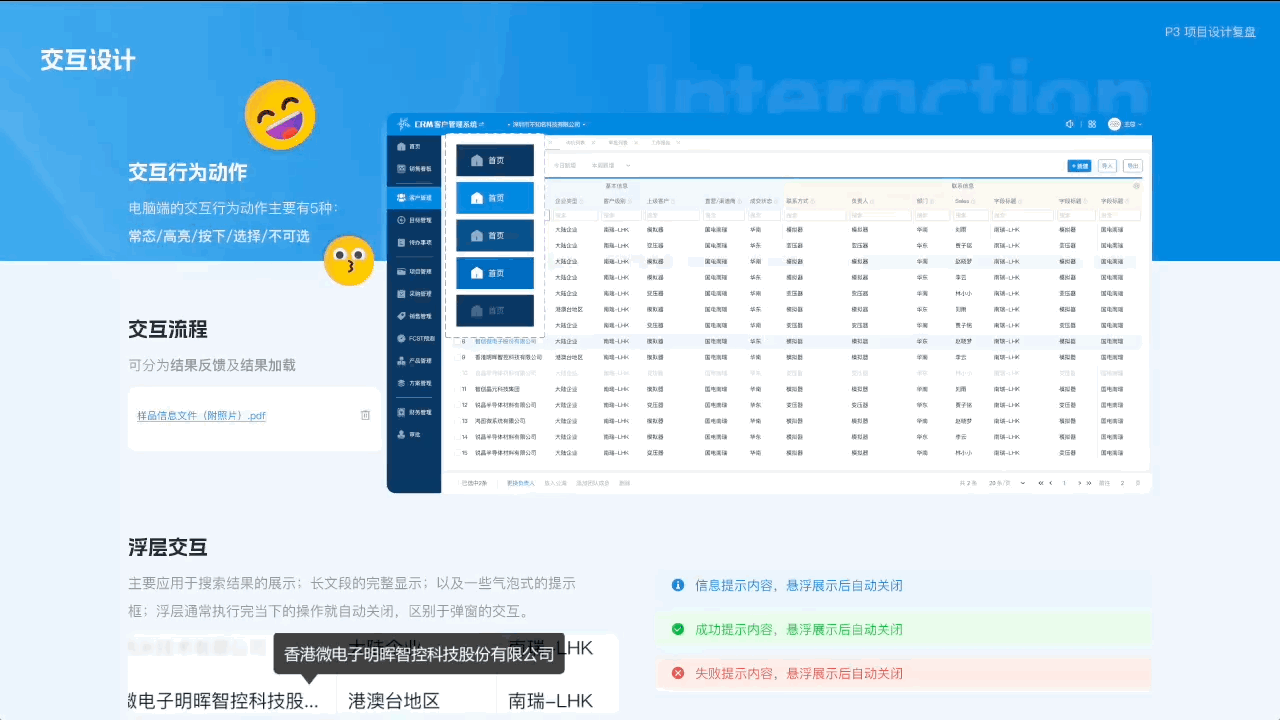Screen dimensions: 1280x720
Task: Open the FCBT预测 module icon
Action: click(413, 338)
